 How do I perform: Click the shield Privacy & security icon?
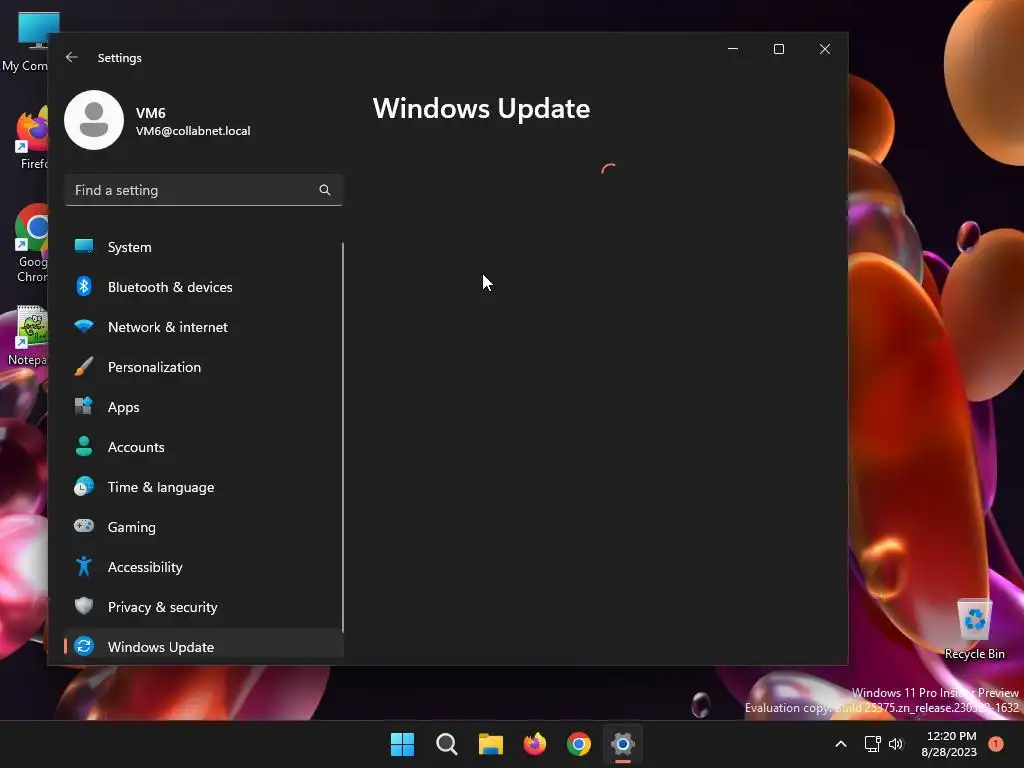coord(84,606)
